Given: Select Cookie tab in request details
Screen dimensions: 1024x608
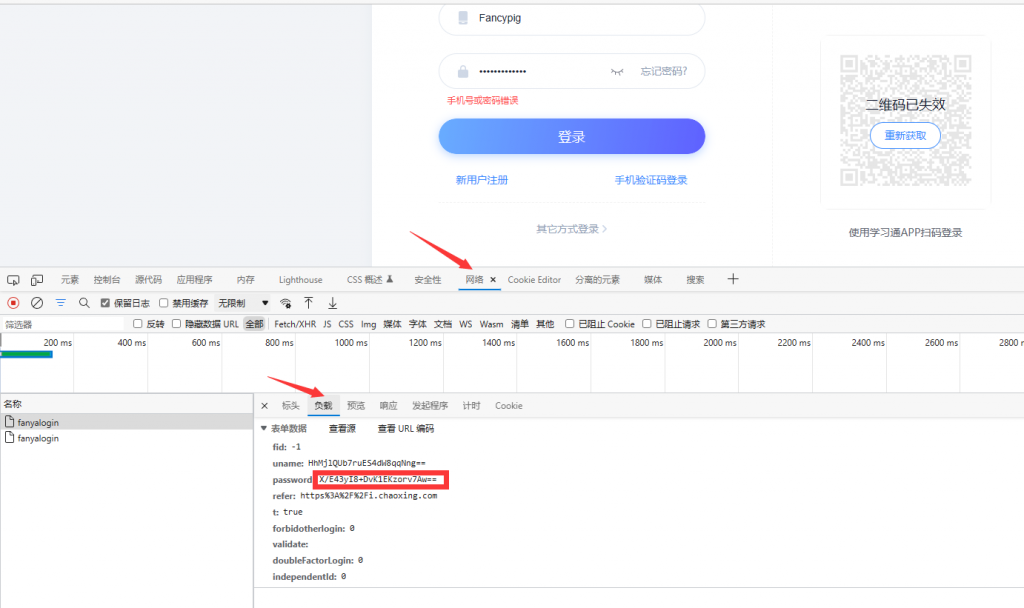Looking at the screenshot, I should [x=509, y=406].
